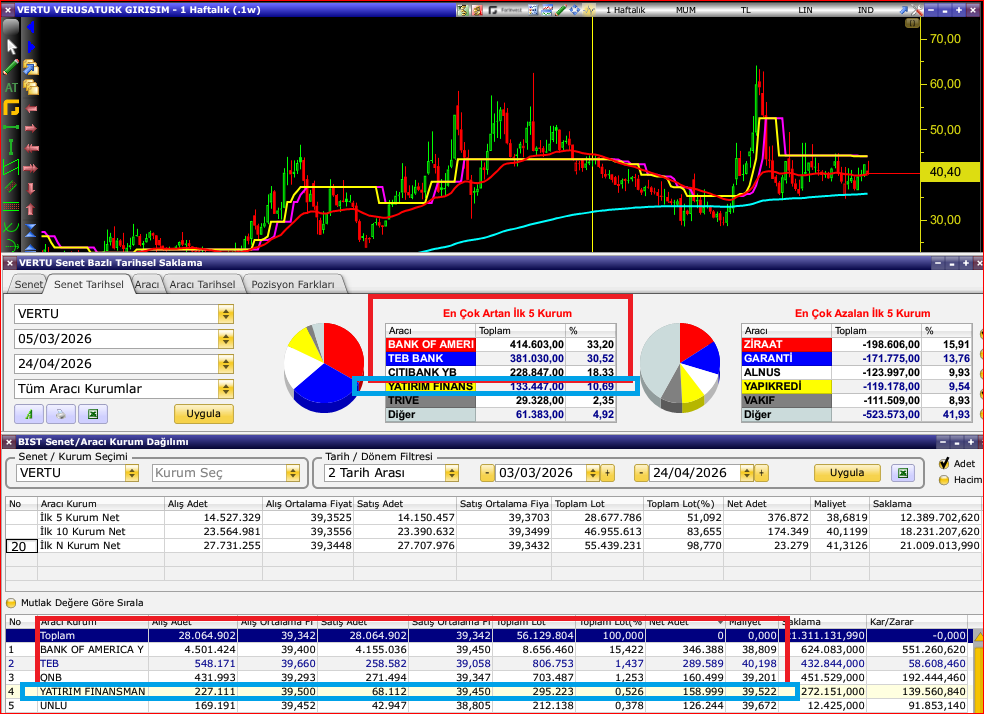Screen dimensions: 984x714
Task: Toggle the highlighted waveform indicator icon
Action: [589, 10]
